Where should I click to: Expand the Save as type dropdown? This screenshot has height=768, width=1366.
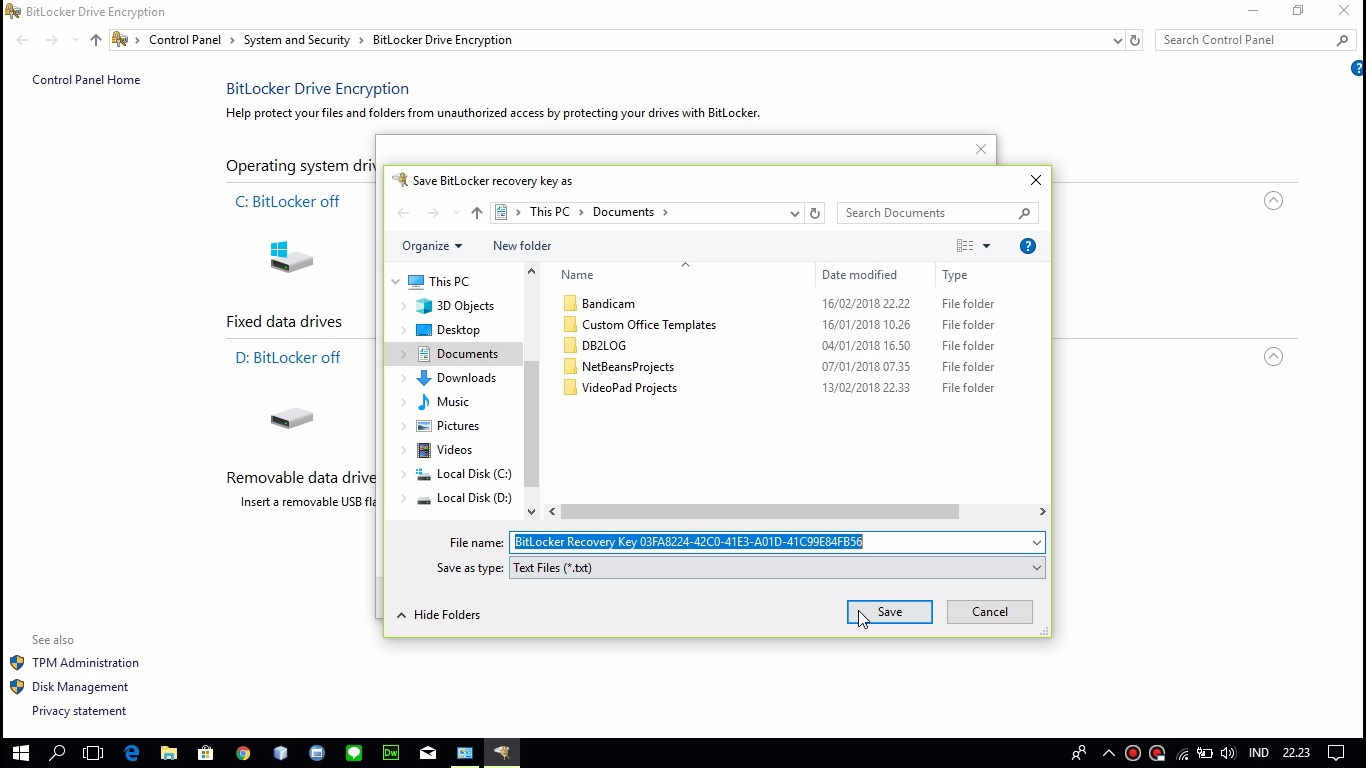(x=1036, y=568)
